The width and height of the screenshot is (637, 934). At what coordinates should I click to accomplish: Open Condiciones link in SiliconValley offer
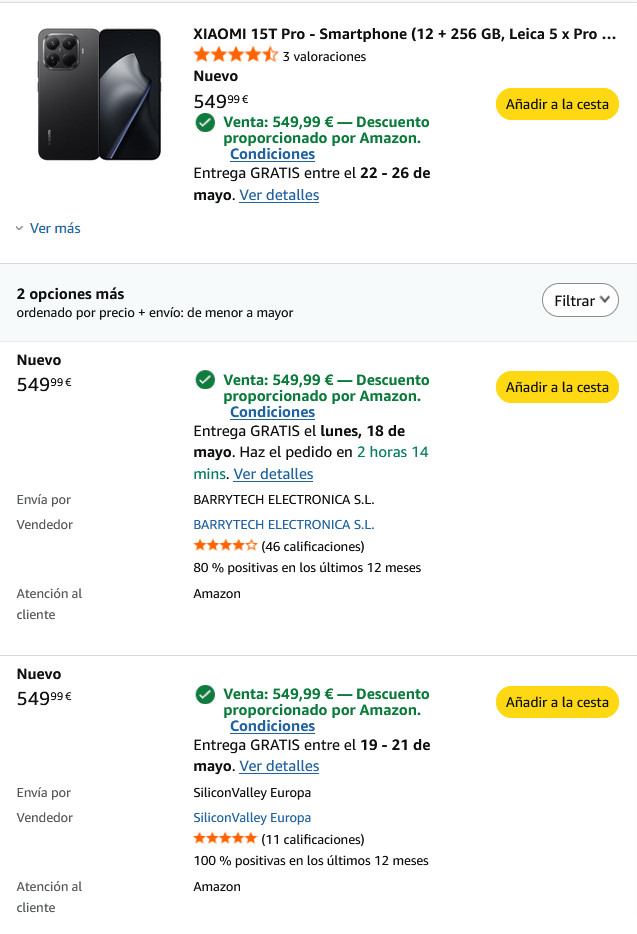pos(272,726)
